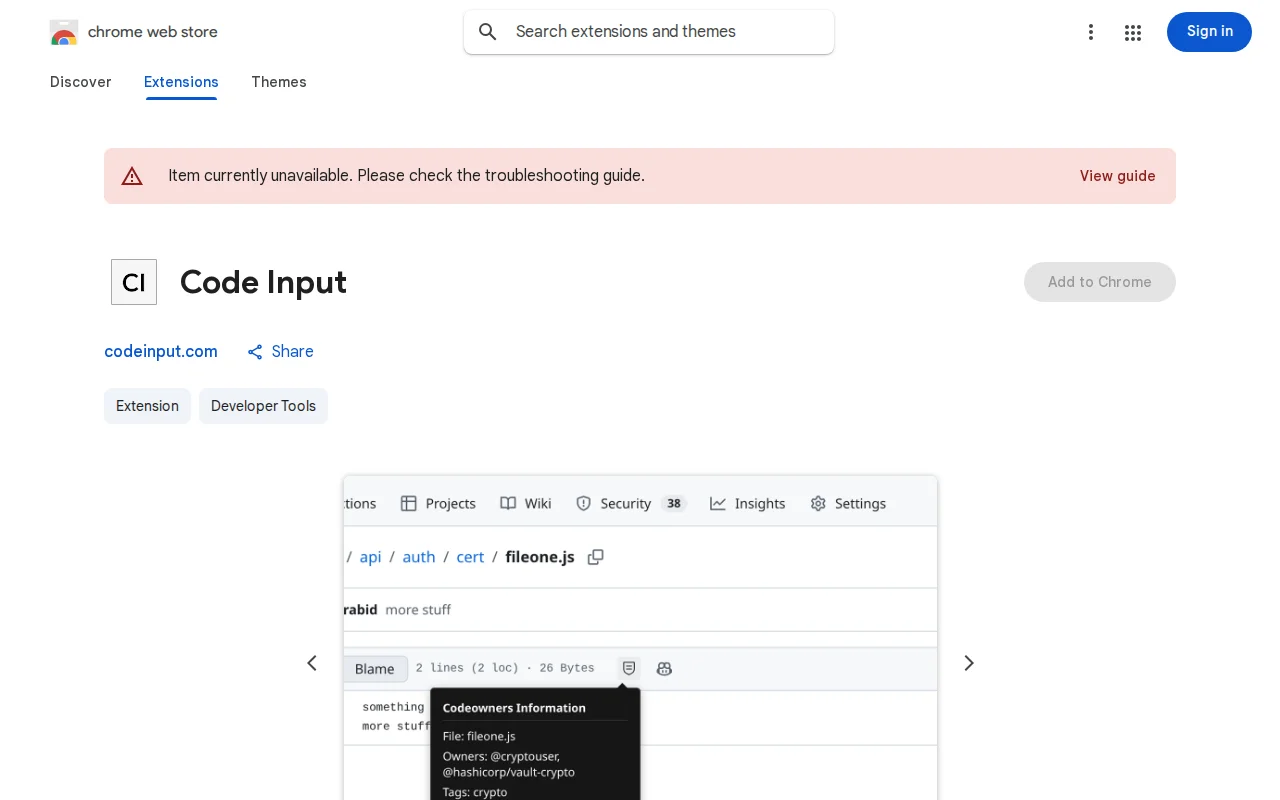
Task: Click the search magnifier icon
Action: [x=488, y=32]
